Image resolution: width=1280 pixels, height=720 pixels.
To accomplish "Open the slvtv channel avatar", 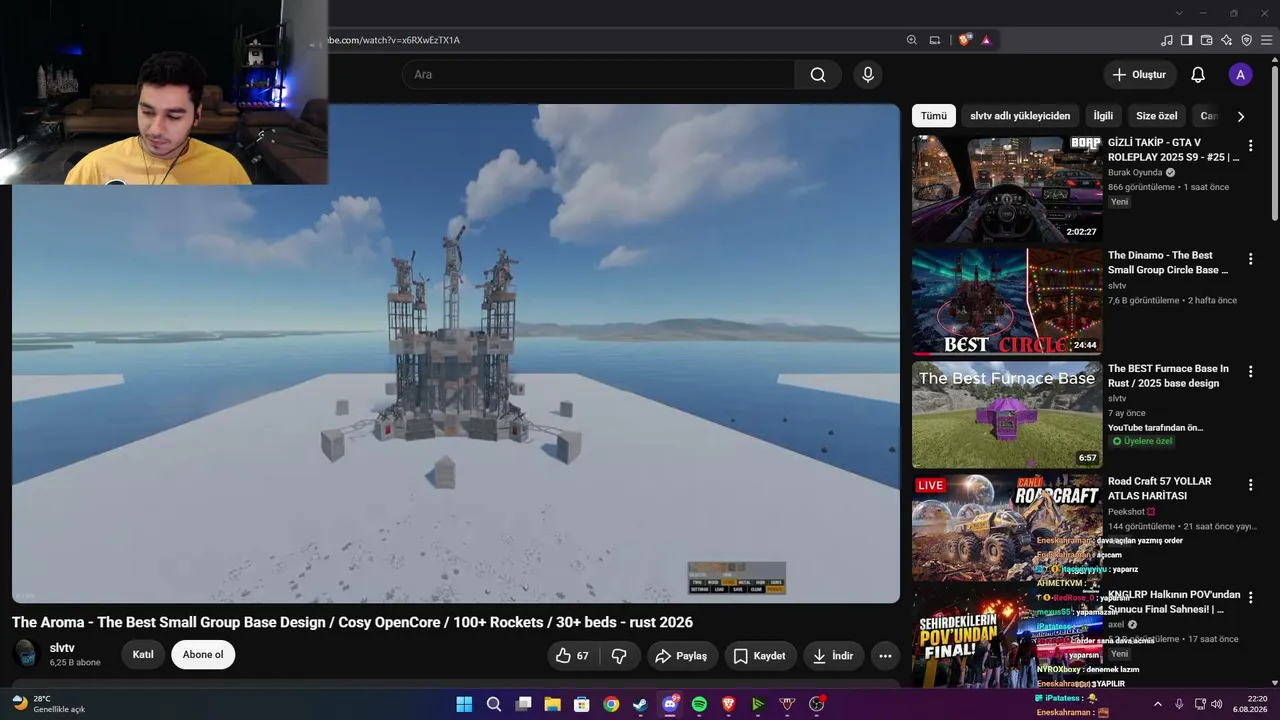I will [26, 655].
